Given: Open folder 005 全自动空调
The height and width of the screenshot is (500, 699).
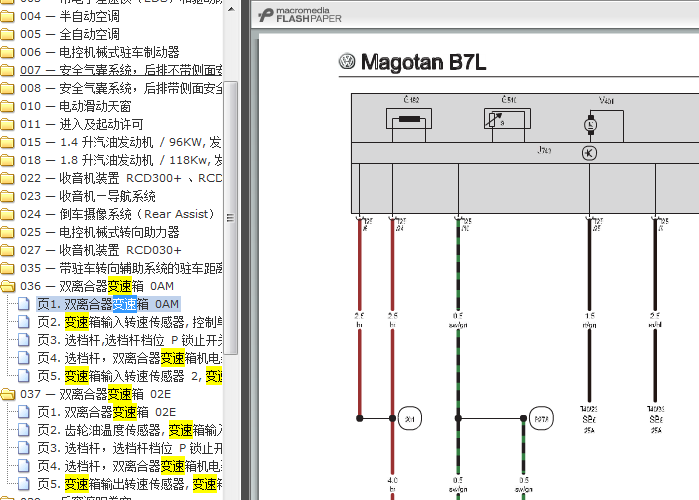Looking at the screenshot, I should coord(70,34).
